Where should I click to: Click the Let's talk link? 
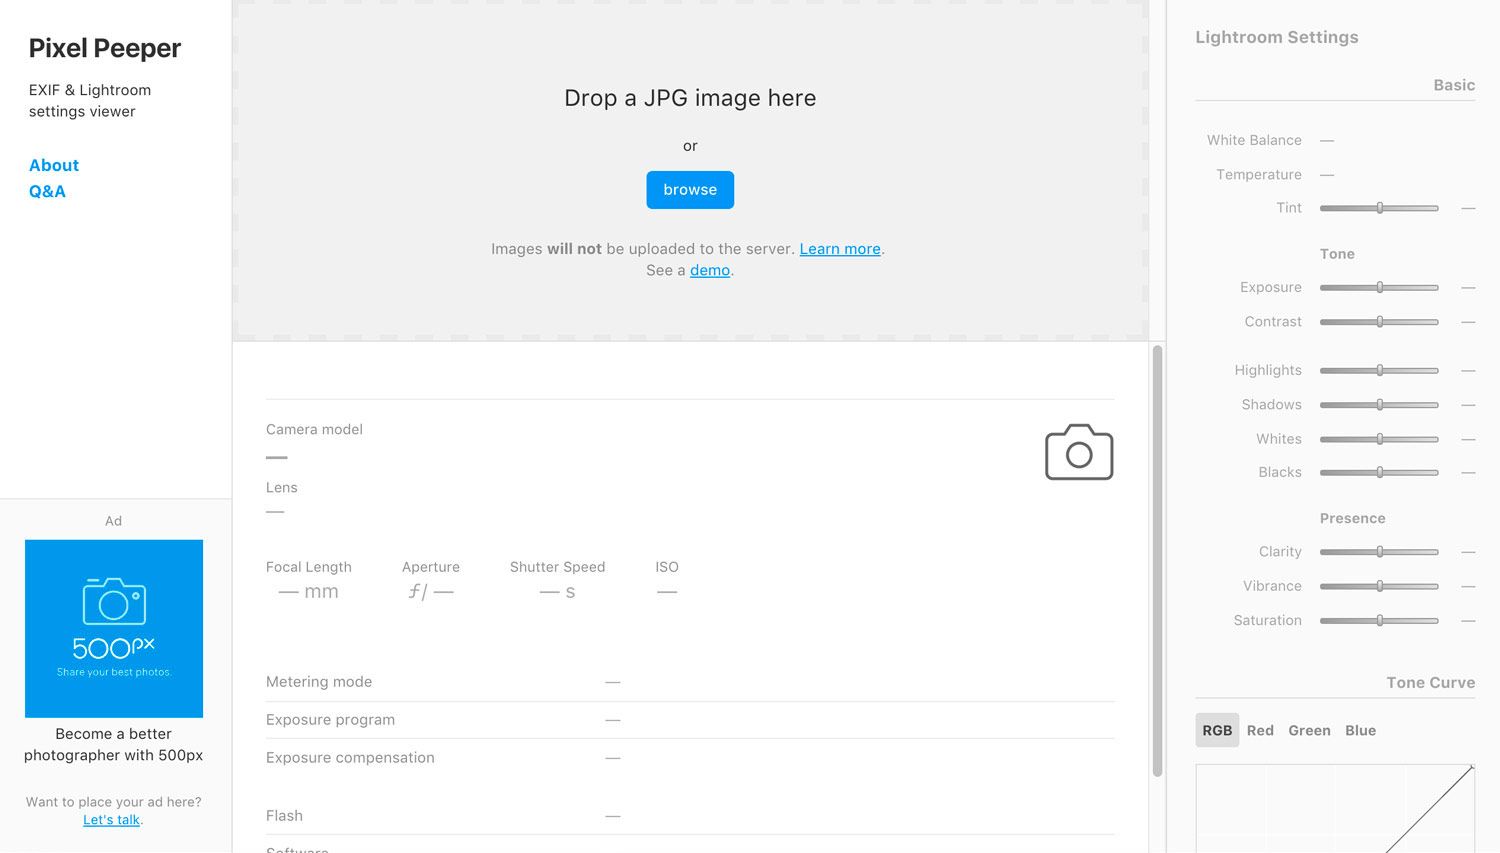111,819
